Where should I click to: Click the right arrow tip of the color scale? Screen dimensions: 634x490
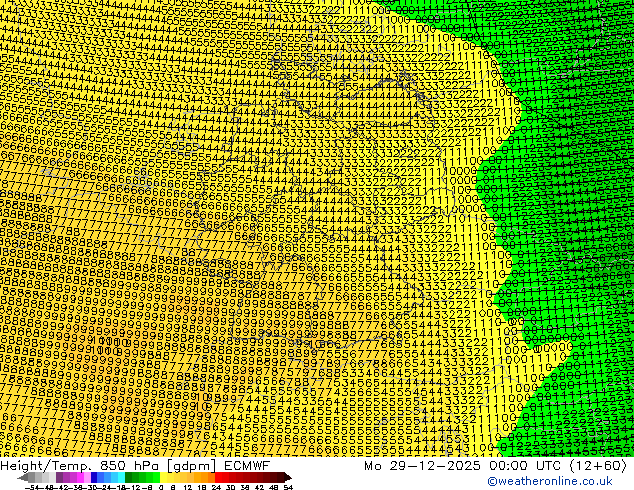point(290,478)
